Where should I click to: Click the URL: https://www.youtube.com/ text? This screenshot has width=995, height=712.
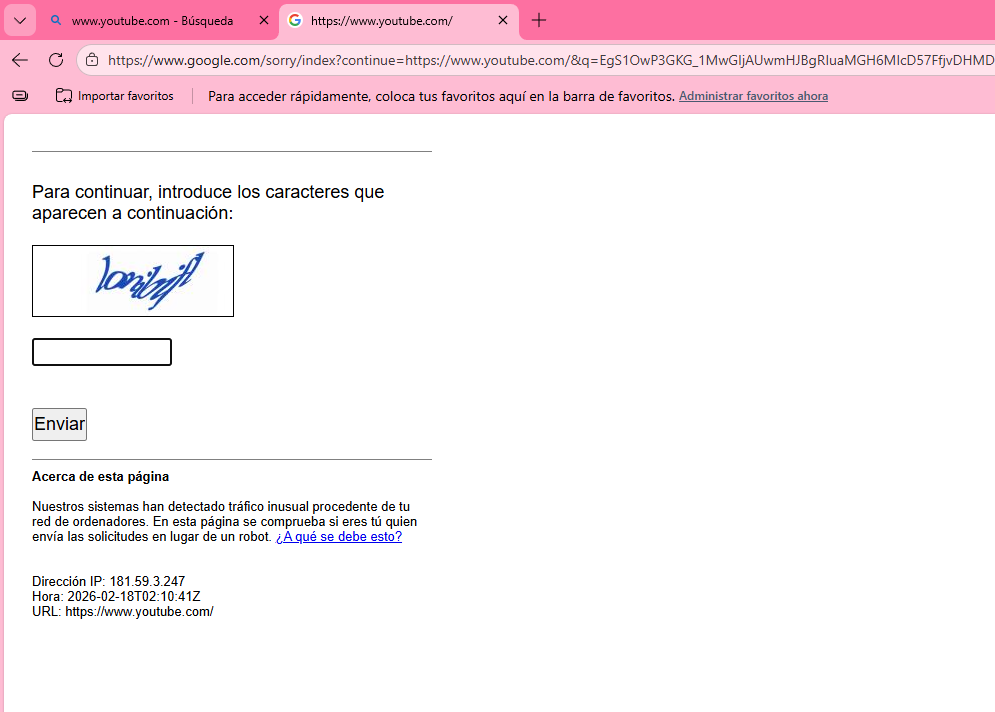(123, 612)
